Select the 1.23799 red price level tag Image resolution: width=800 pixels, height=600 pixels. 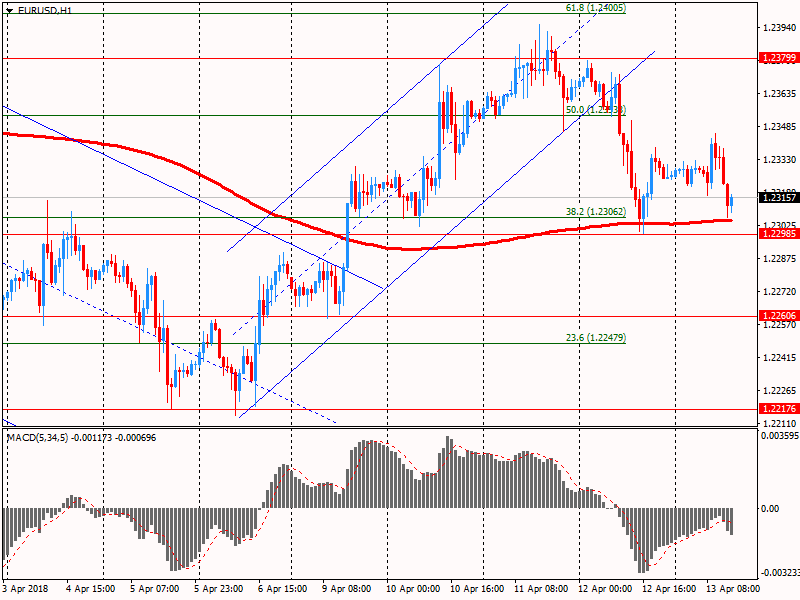[779, 58]
